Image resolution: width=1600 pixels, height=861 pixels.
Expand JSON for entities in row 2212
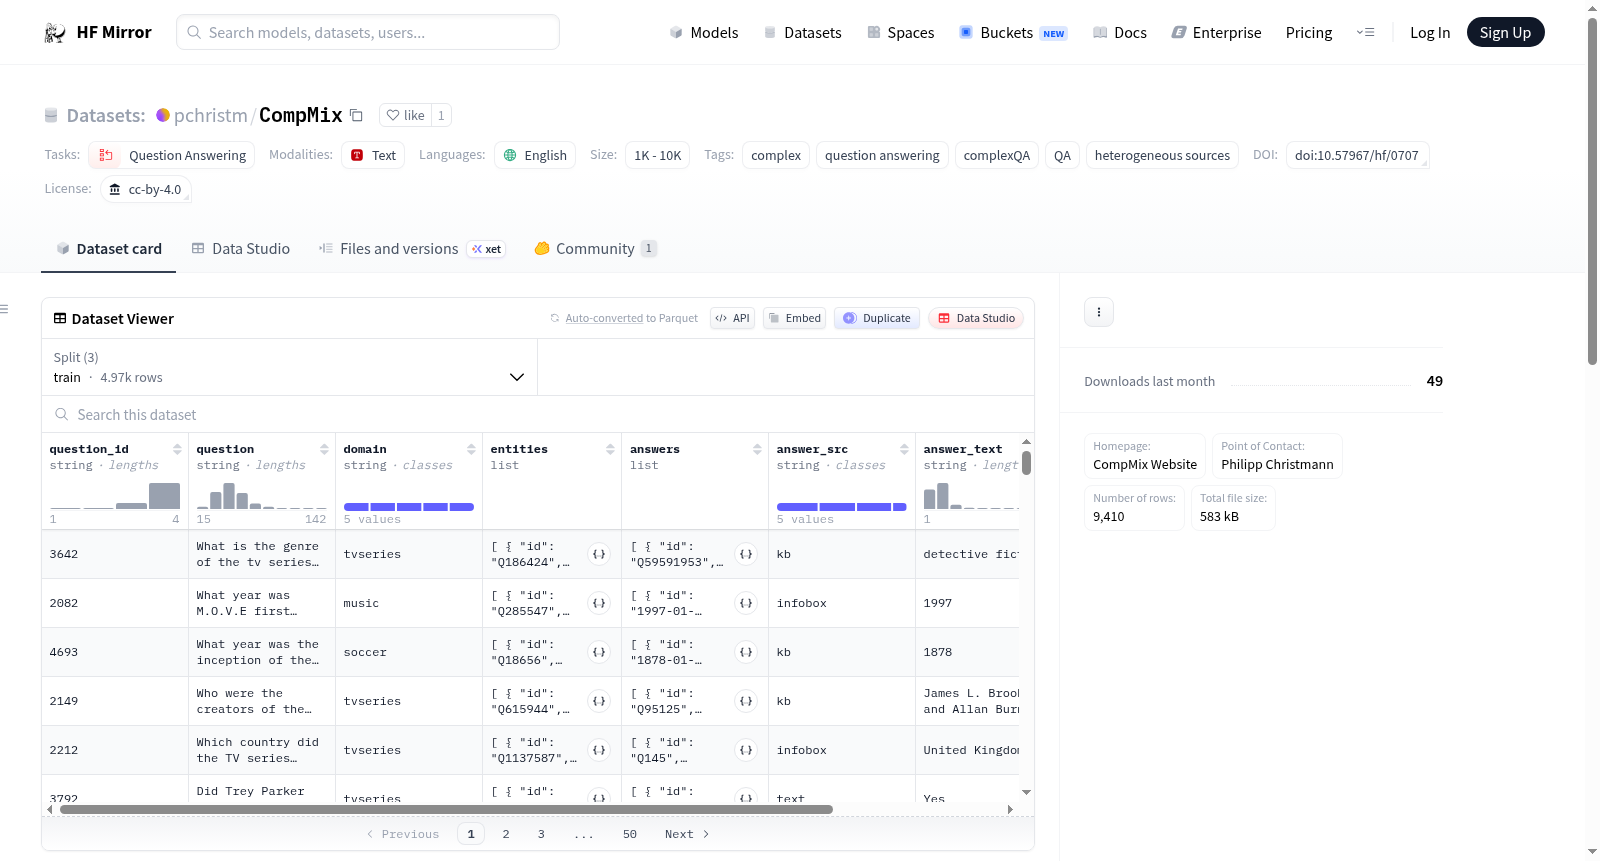click(x=599, y=750)
